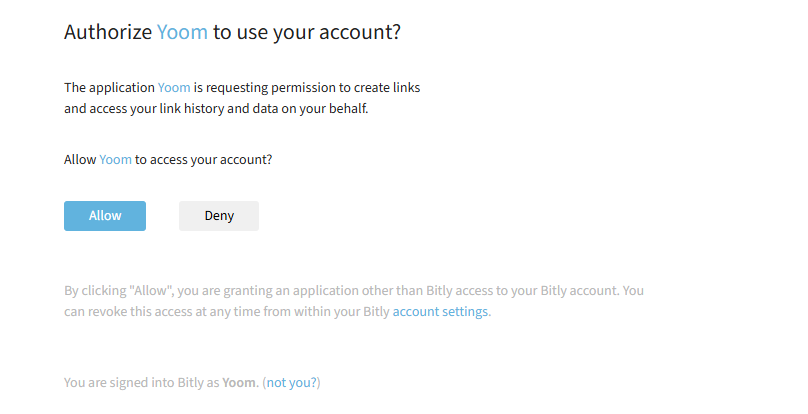Click the "By clicking" disclaimer text
The width and height of the screenshot is (808, 414).
tap(95, 291)
